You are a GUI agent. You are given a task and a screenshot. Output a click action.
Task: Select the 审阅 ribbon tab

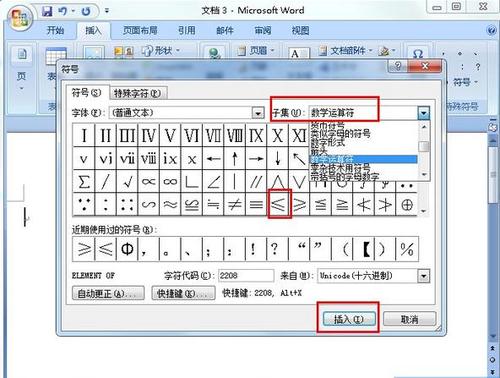click(x=263, y=30)
